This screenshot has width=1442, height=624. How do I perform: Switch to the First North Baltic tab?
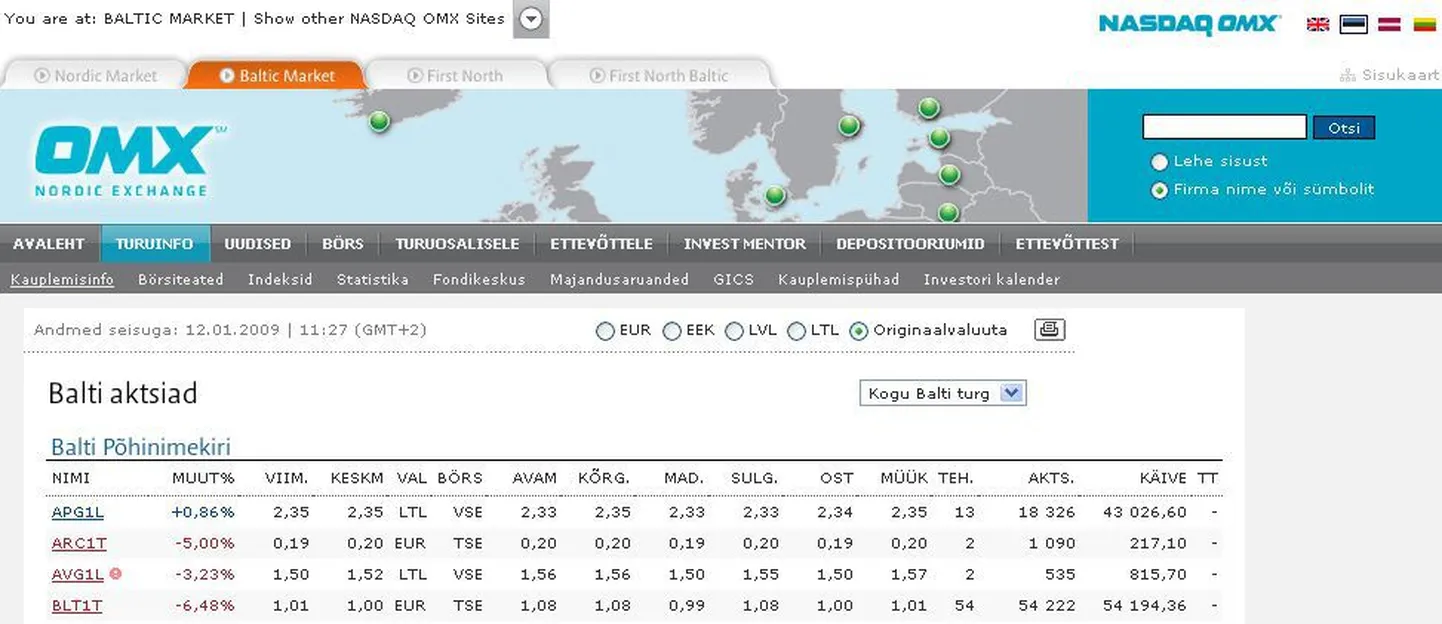click(658, 75)
